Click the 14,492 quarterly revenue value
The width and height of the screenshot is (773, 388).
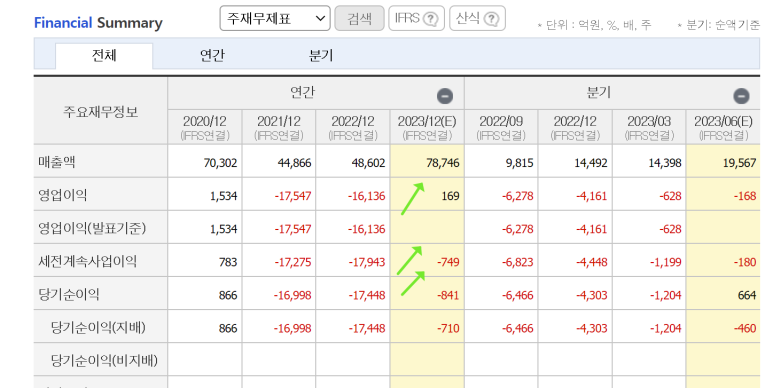coord(591,163)
